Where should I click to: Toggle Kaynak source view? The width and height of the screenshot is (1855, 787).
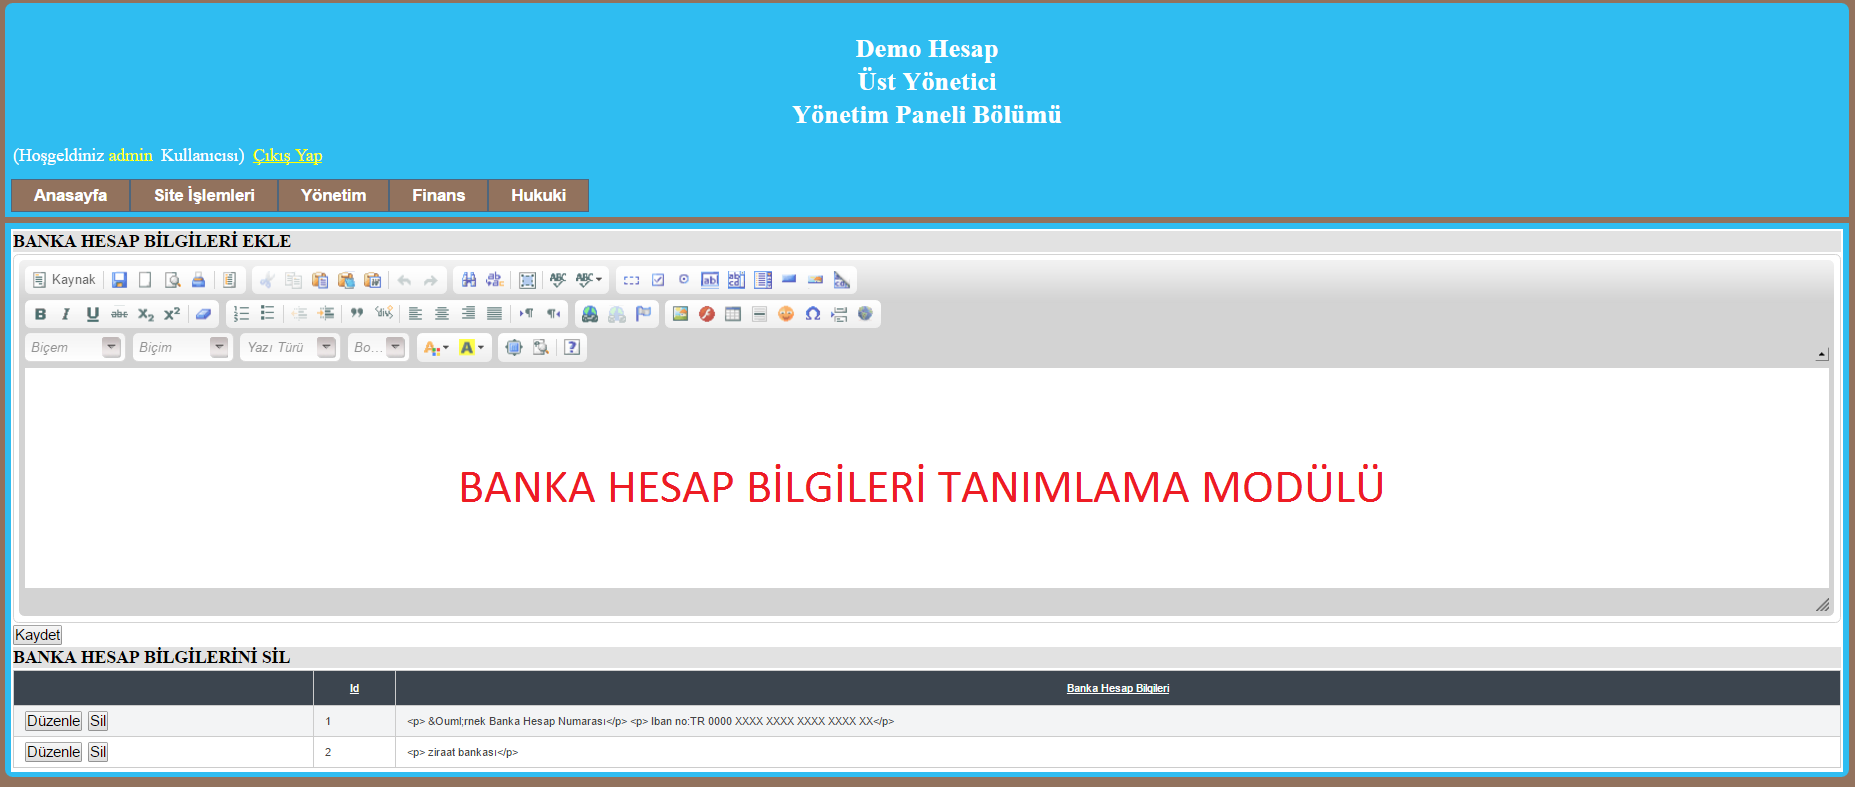click(64, 280)
